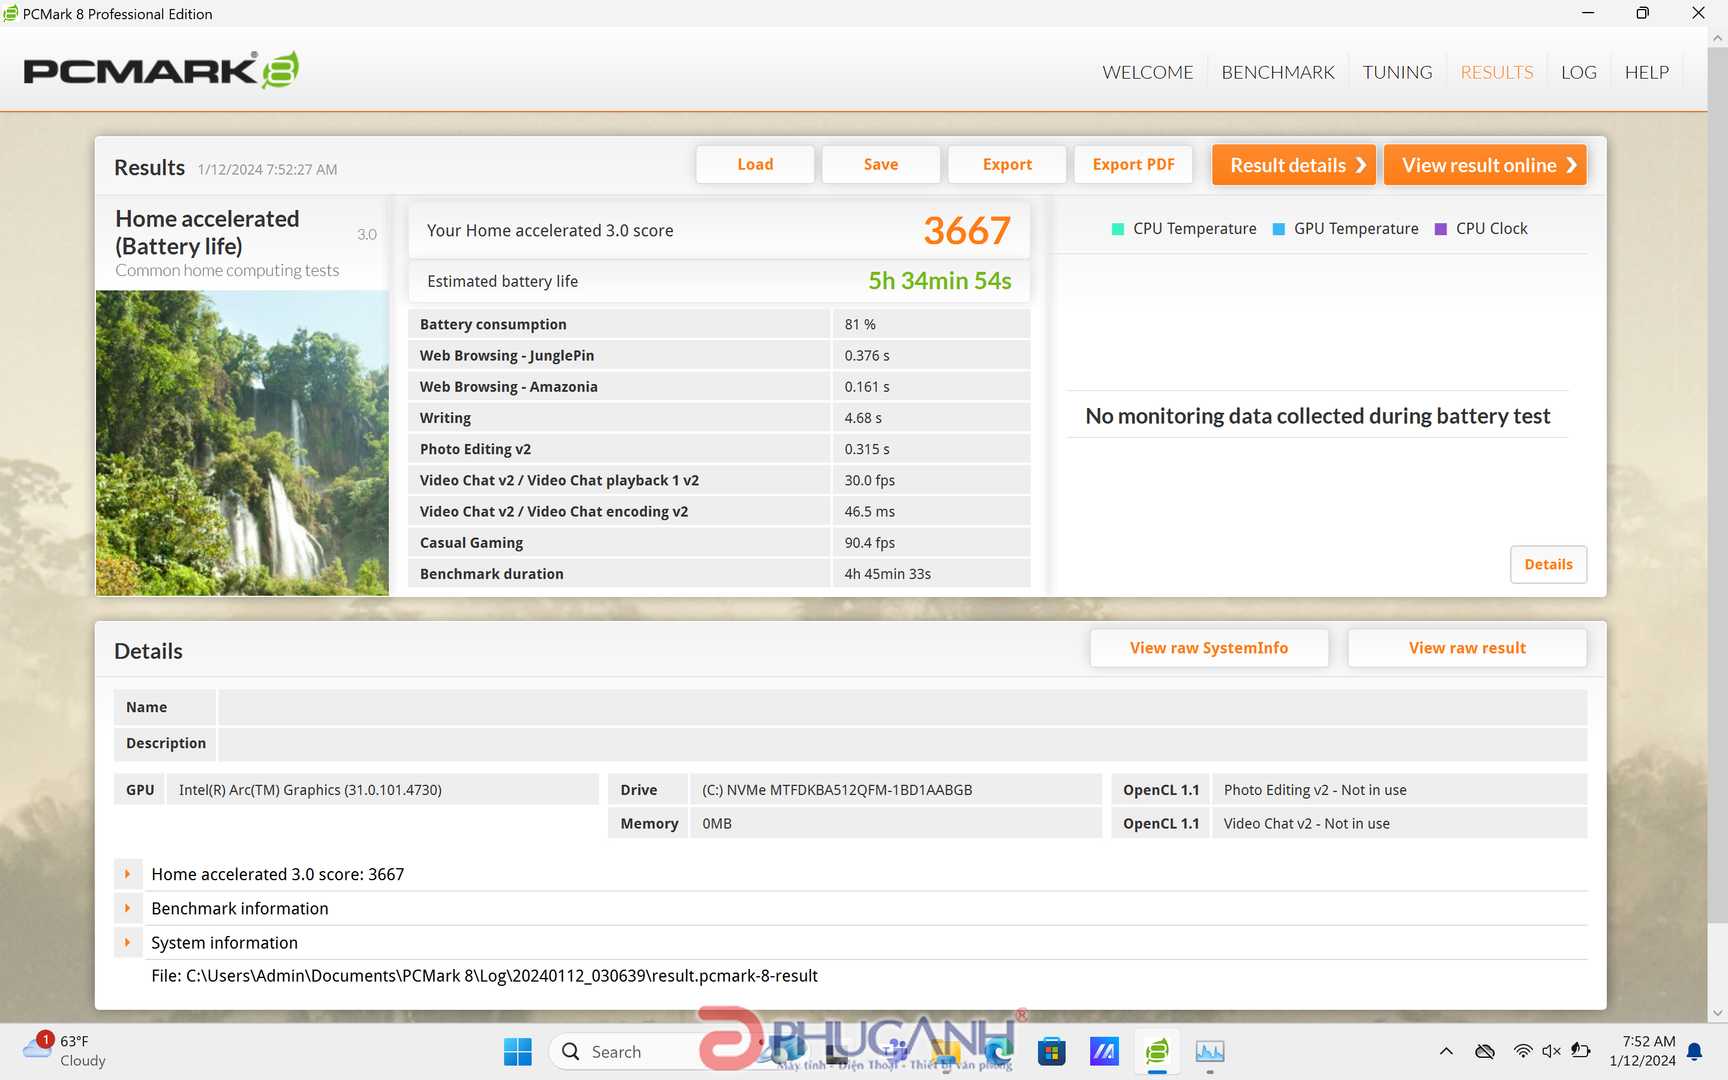Expand System information section
Image resolution: width=1728 pixels, height=1080 pixels.
click(127, 942)
